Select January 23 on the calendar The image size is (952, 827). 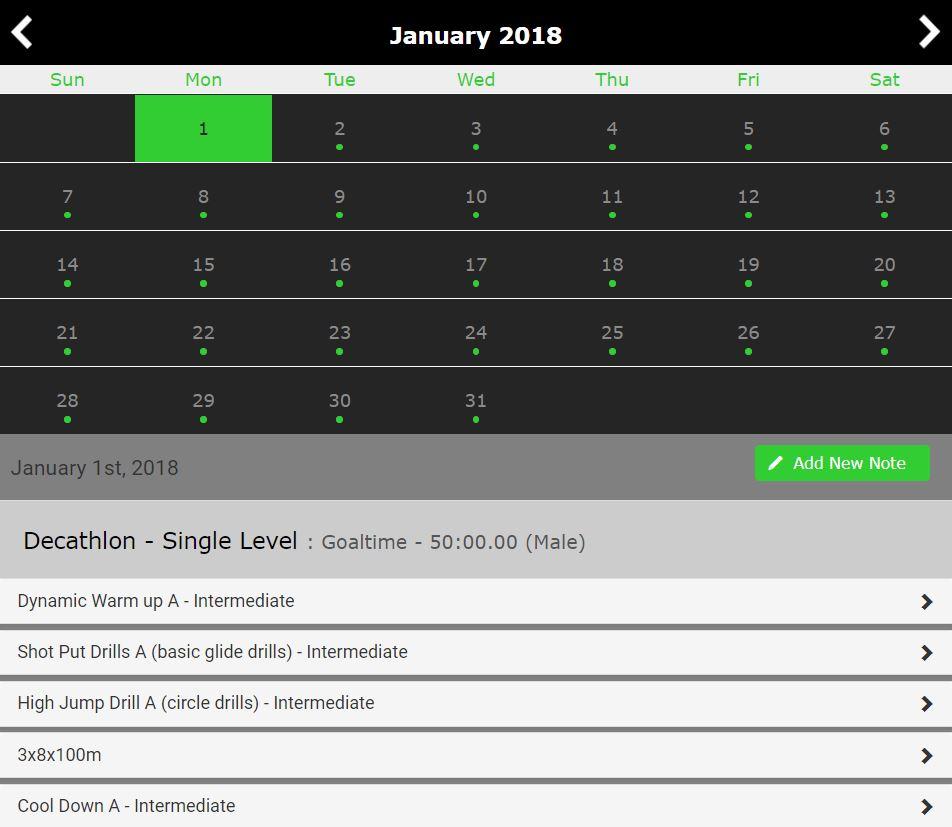[x=339, y=333]
